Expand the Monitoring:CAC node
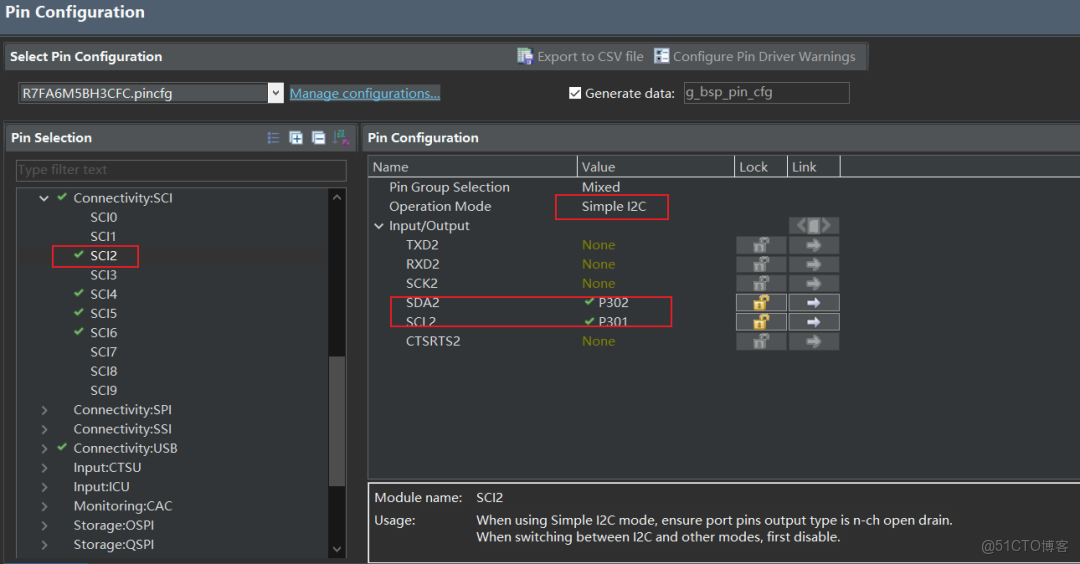The width and height of the screenshot is (1080, 564). pos(44,507)
